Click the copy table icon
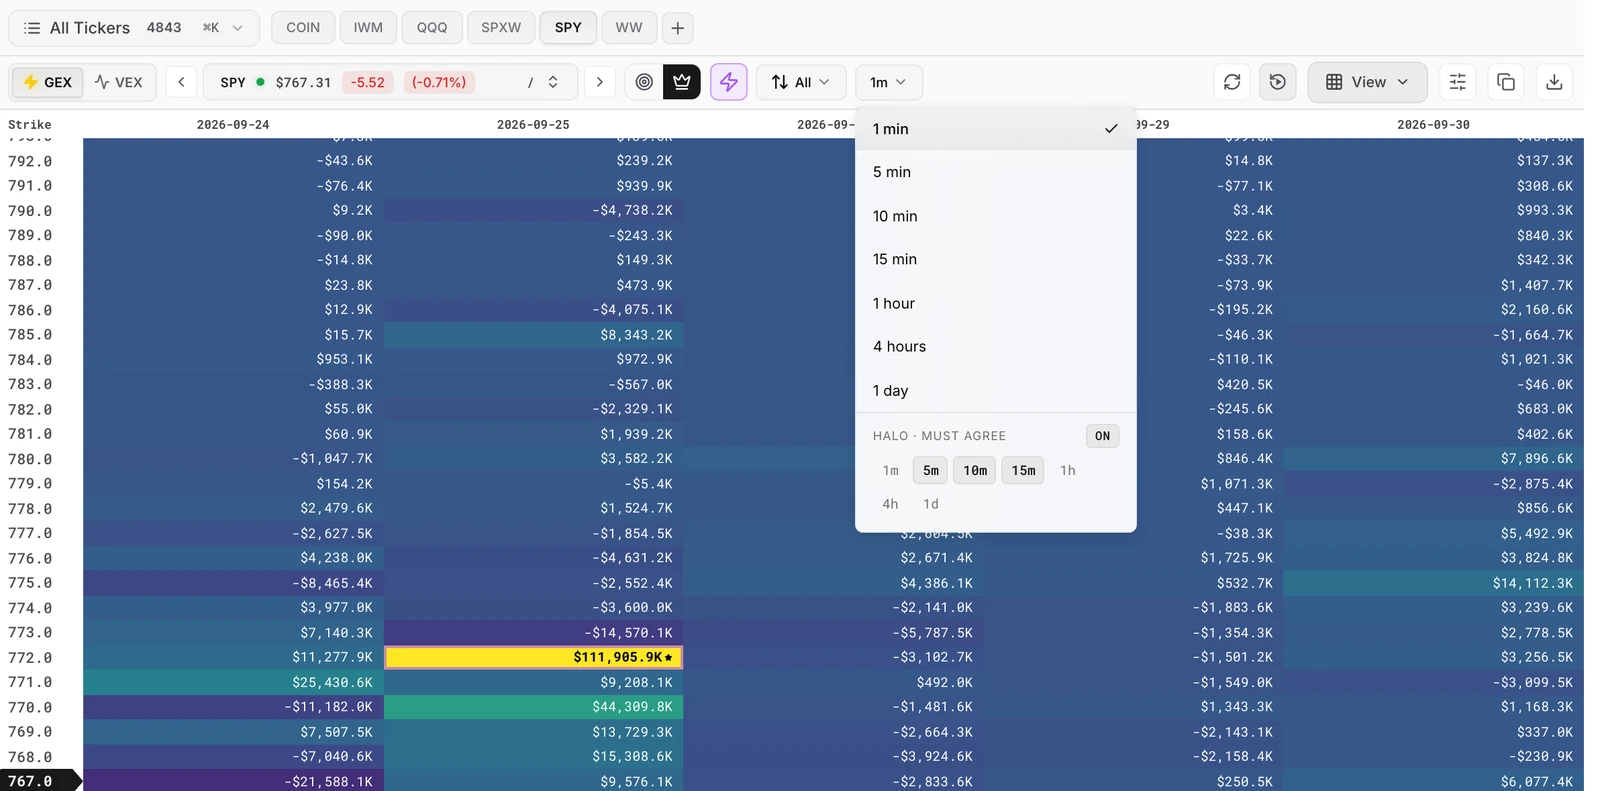This screenshot has height=791, width=1600. tap(1506, 82)
